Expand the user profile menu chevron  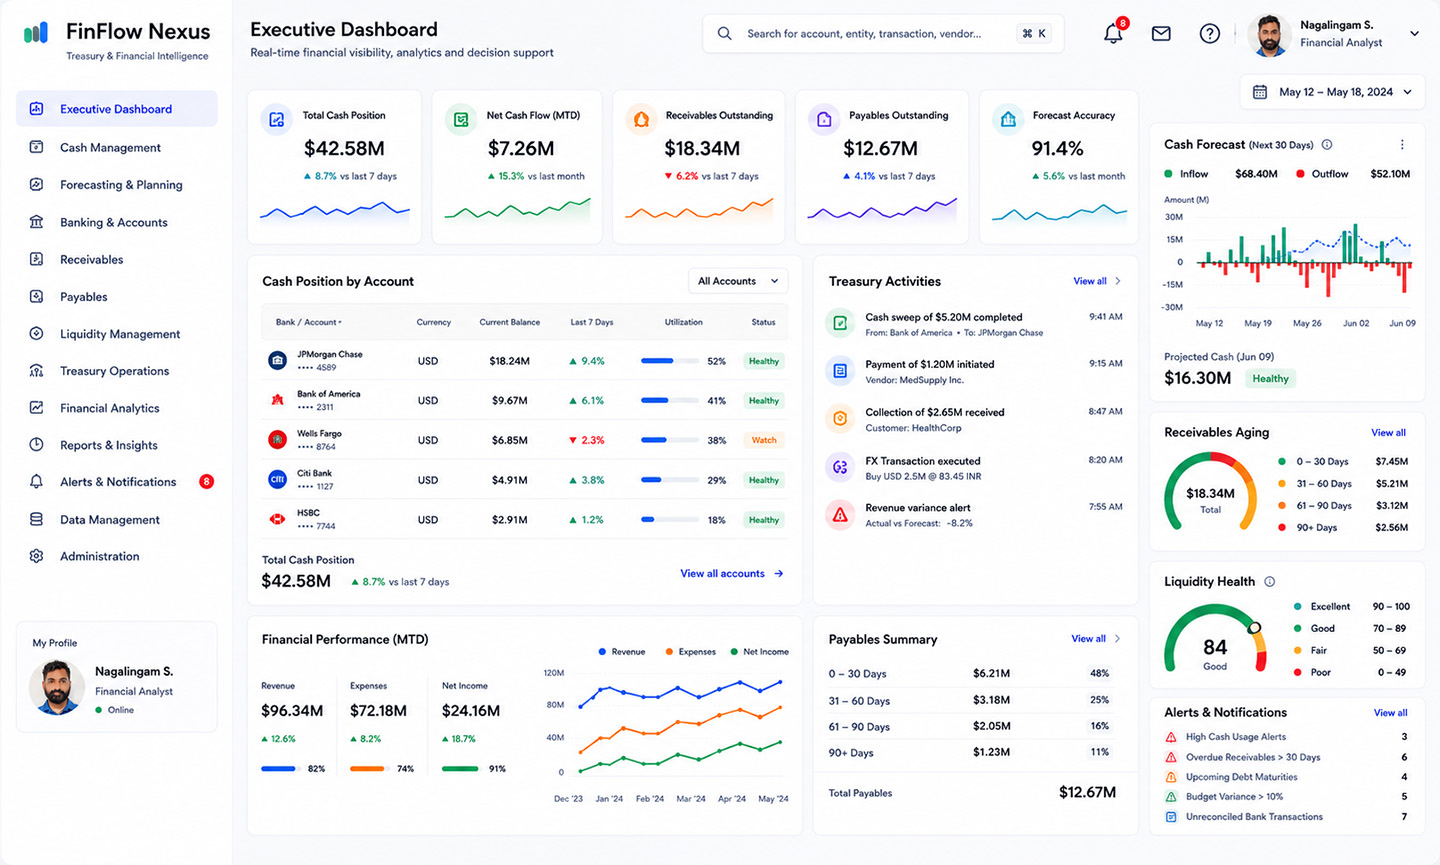tap(1414, 34)
